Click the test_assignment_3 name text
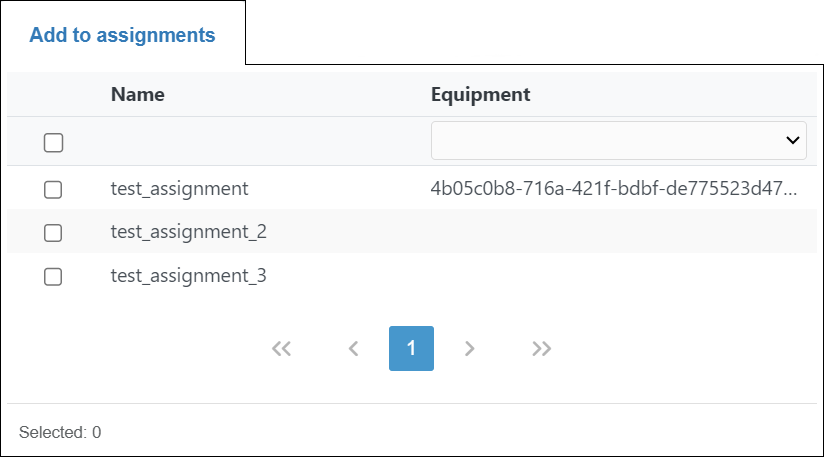This screenshot has height=457, width=824. 188,276
